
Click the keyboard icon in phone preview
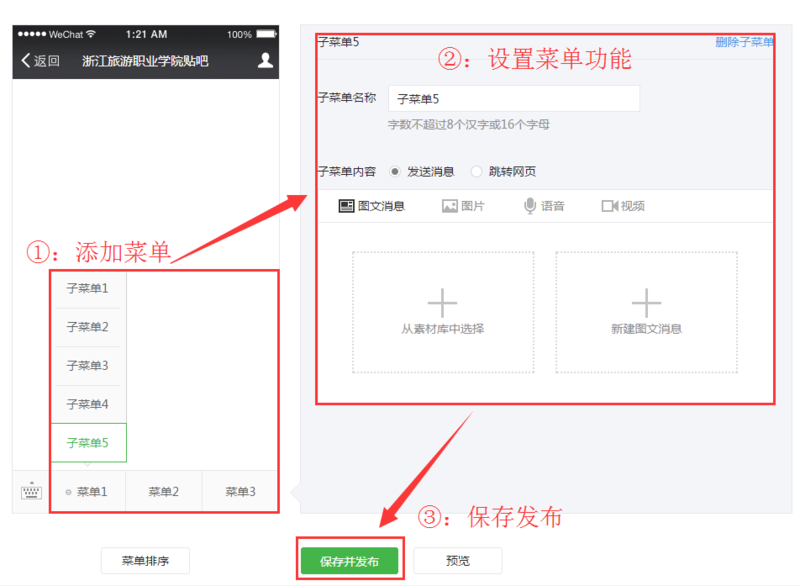[x=31, y=492]
